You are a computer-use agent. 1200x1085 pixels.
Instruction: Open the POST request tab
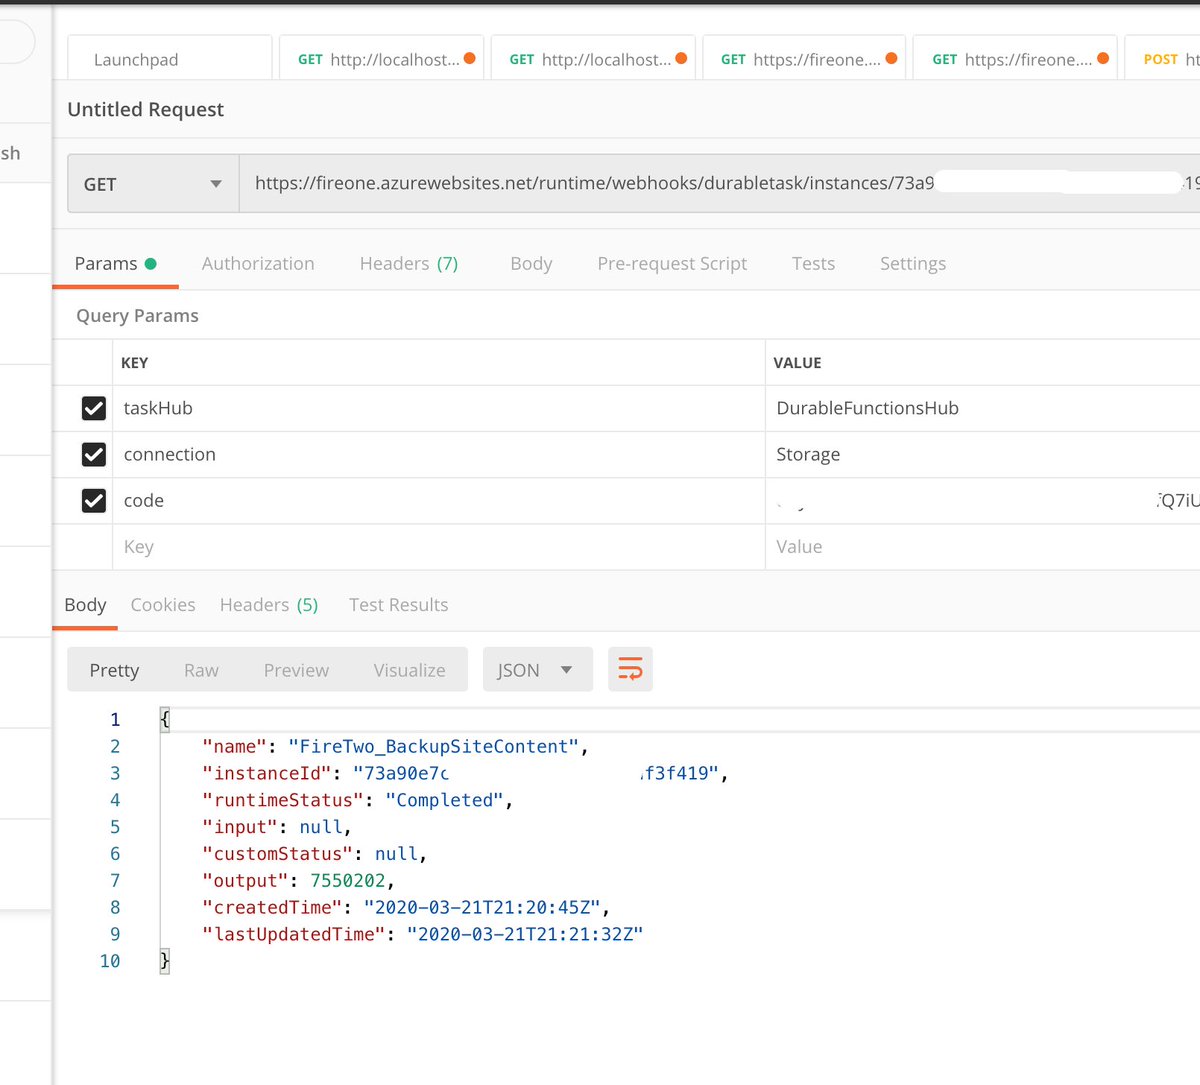(1163, 59)
